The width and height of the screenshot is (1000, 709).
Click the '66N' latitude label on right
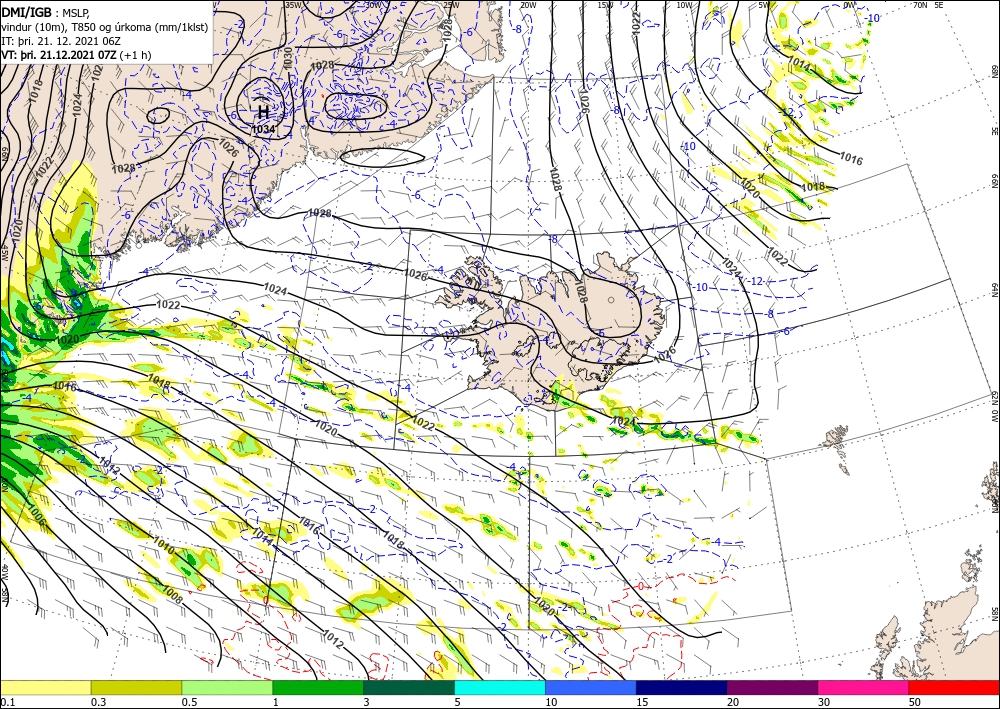tap(994, 182)
